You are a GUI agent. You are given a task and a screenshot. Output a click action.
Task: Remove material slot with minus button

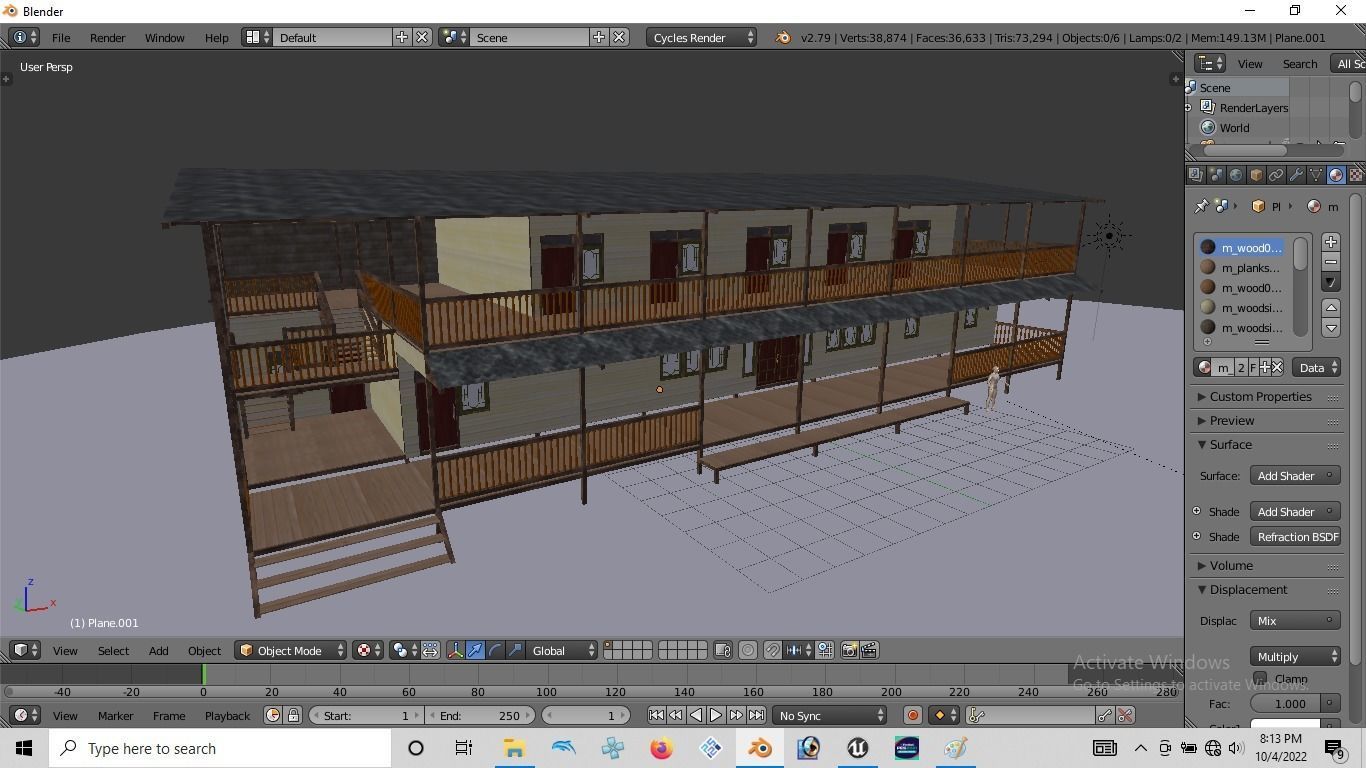click(x=1331, y=262)
